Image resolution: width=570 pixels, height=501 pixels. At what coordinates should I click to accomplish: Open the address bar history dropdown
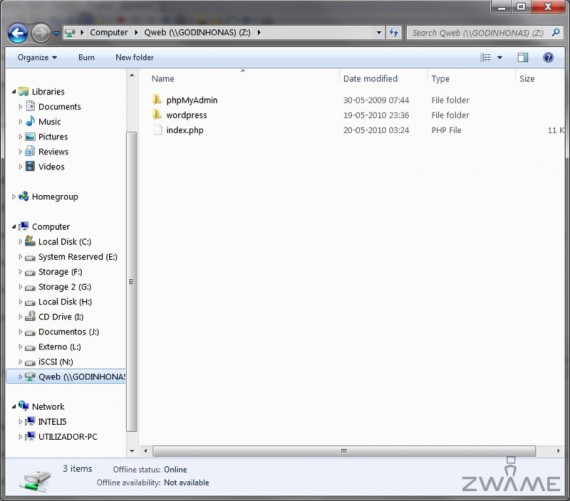379,33
